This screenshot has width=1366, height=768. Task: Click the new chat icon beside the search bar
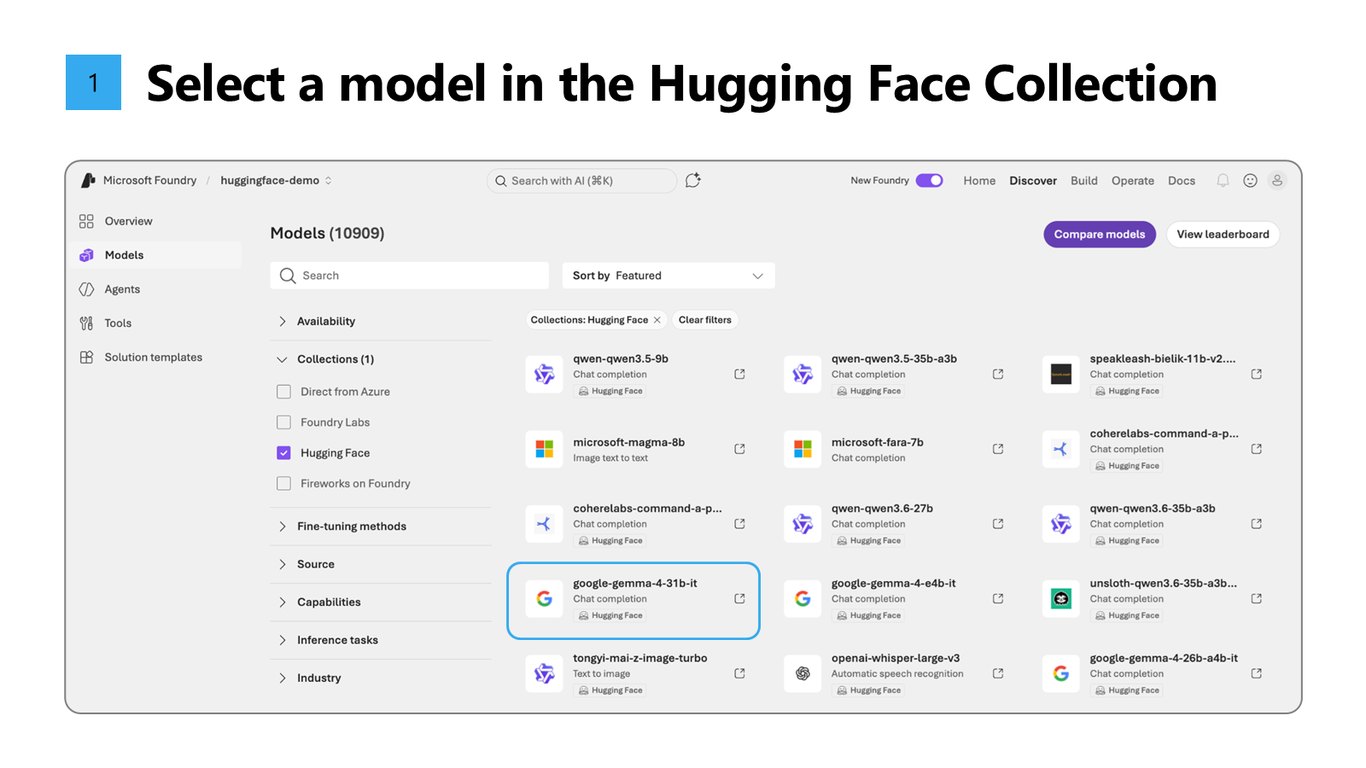click(x=693, y=180)
